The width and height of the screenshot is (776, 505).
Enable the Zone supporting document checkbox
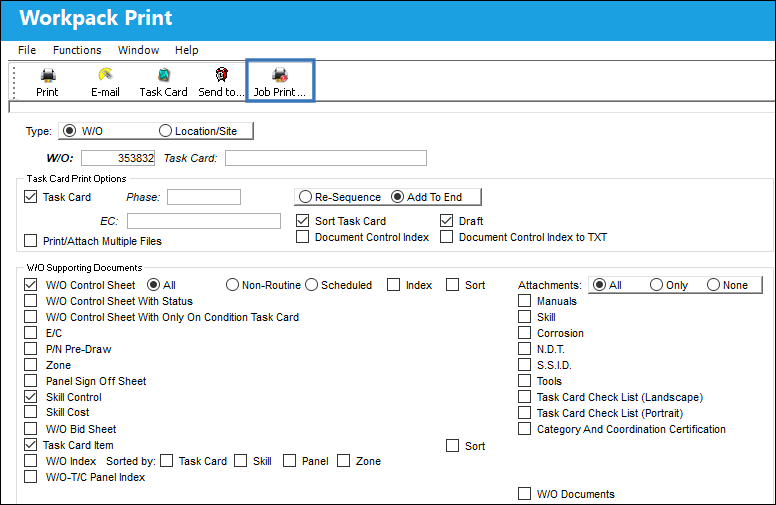point(31,365)
